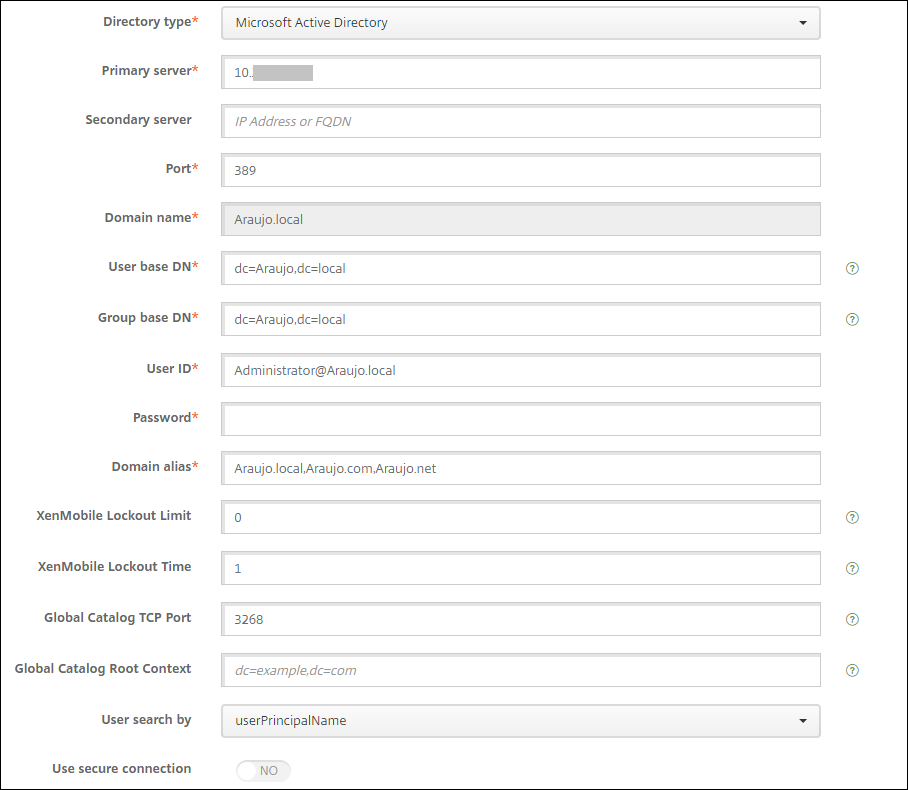This screenshot has height=790, width=908.
Task: Click the Global Catalog TCP Port field
Action: [x=520, y=620]
